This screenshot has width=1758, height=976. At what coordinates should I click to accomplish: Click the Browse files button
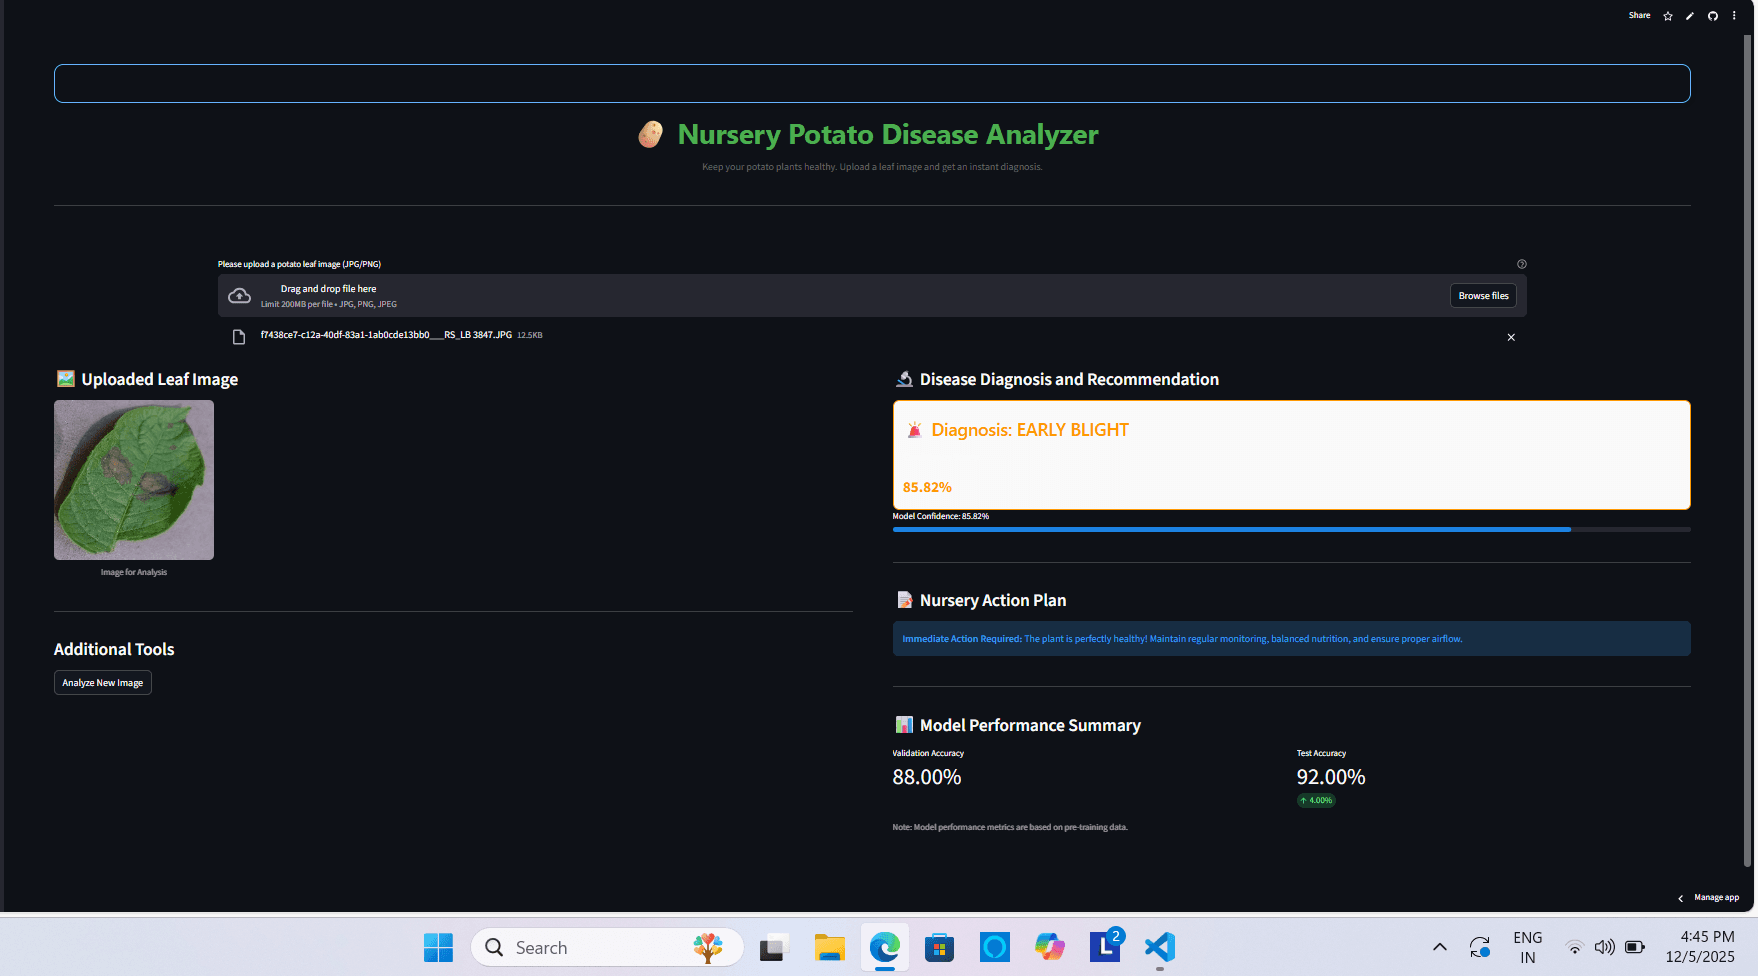click(1483, 296)
